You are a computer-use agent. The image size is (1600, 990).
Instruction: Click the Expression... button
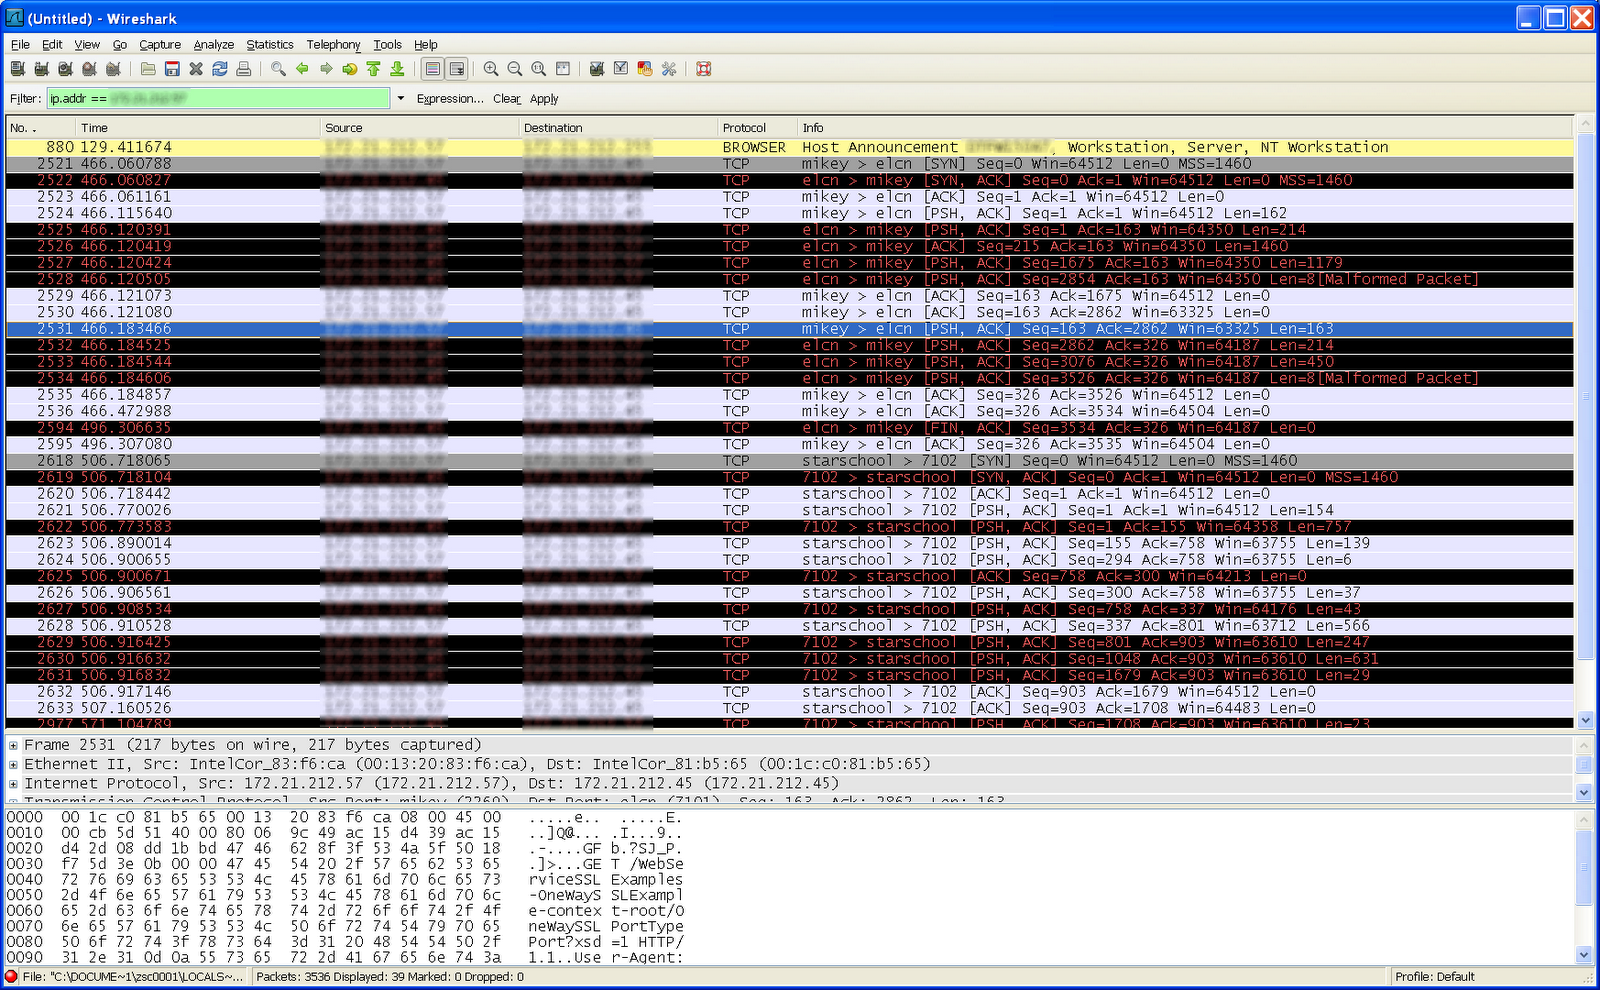[x=450, y=99]
